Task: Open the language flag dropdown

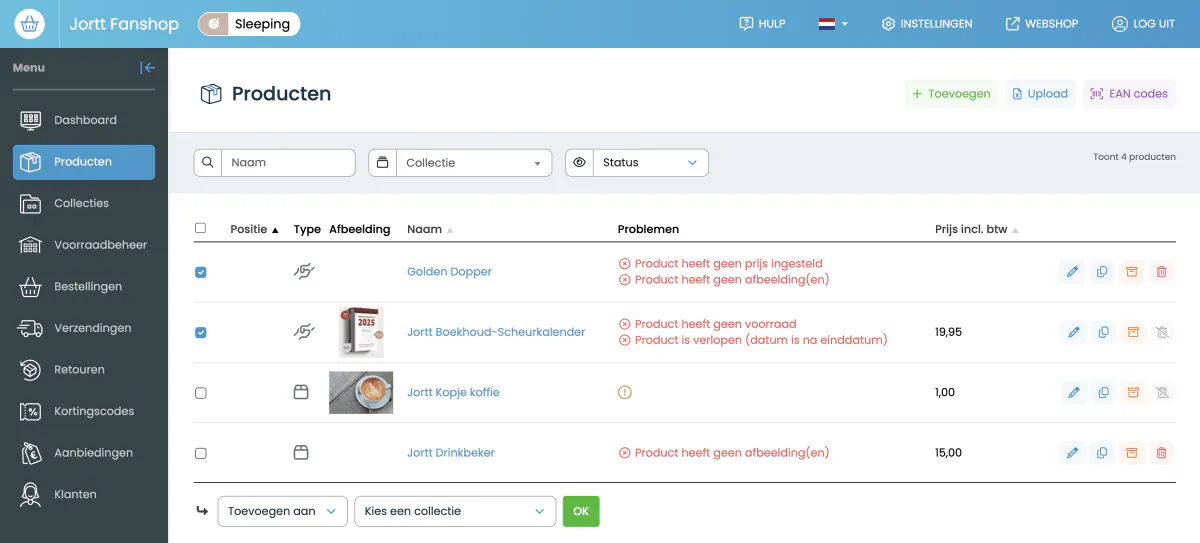Action: tap(833, 24)
